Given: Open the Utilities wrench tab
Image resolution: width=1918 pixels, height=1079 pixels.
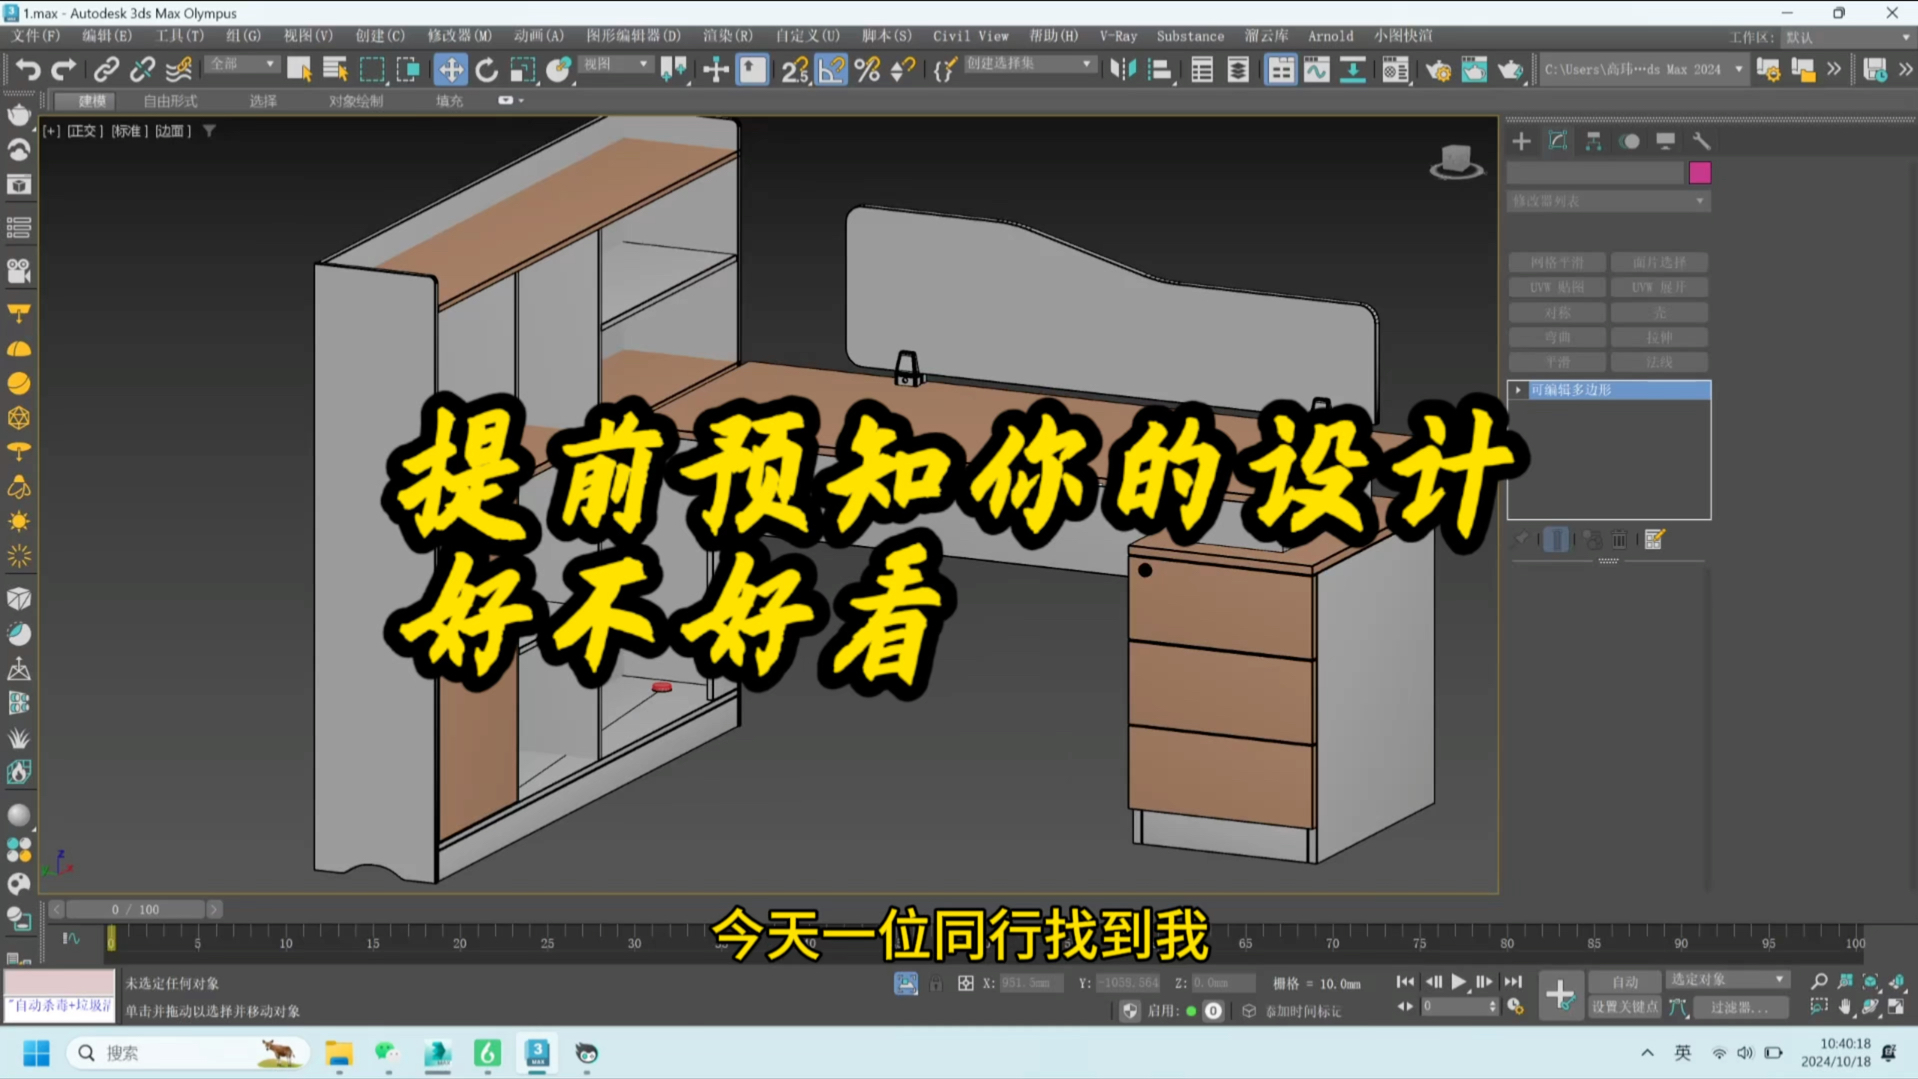Looking at the screenshot, I should (1701, 141).
